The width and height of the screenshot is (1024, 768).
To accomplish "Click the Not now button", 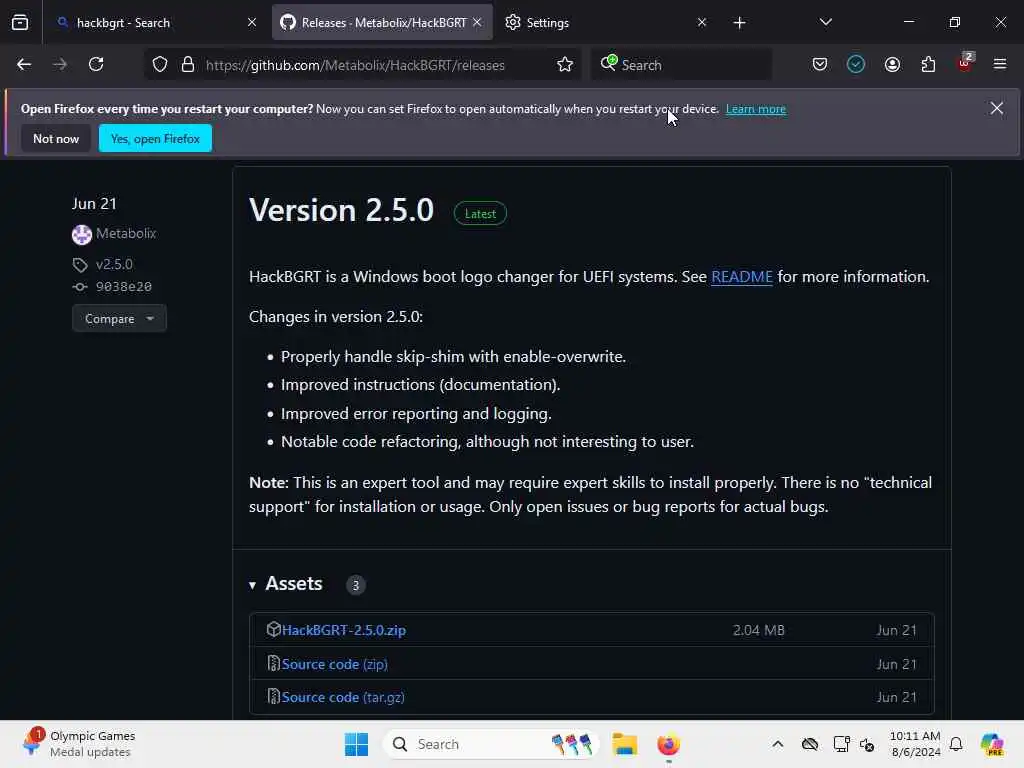I will pyautogui.click(x=56, y=138).
